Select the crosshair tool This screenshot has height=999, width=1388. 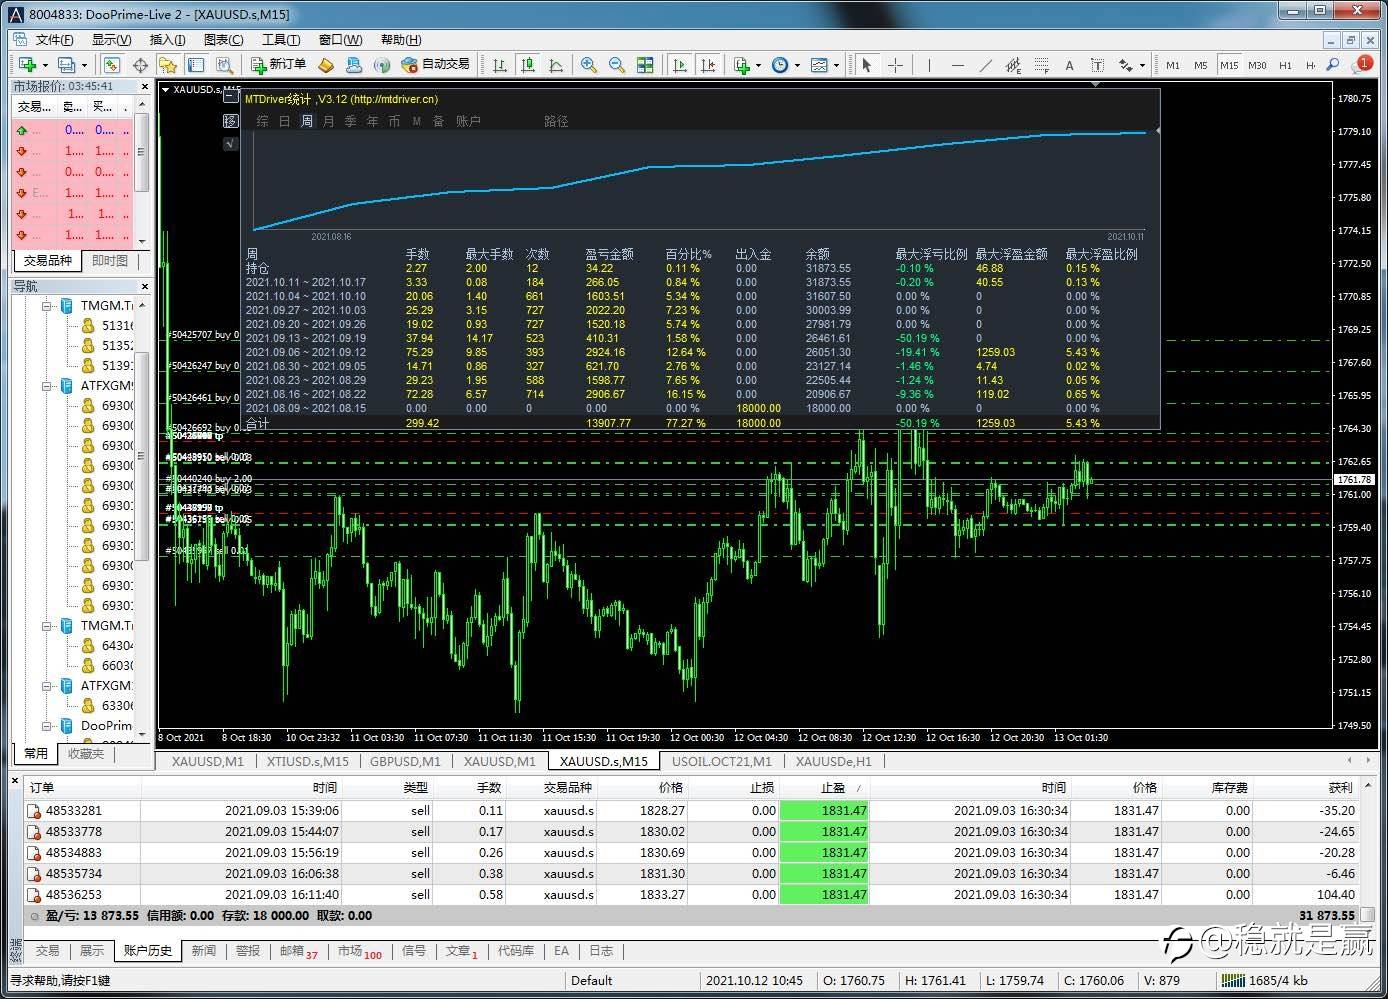(x=895, y=64)
